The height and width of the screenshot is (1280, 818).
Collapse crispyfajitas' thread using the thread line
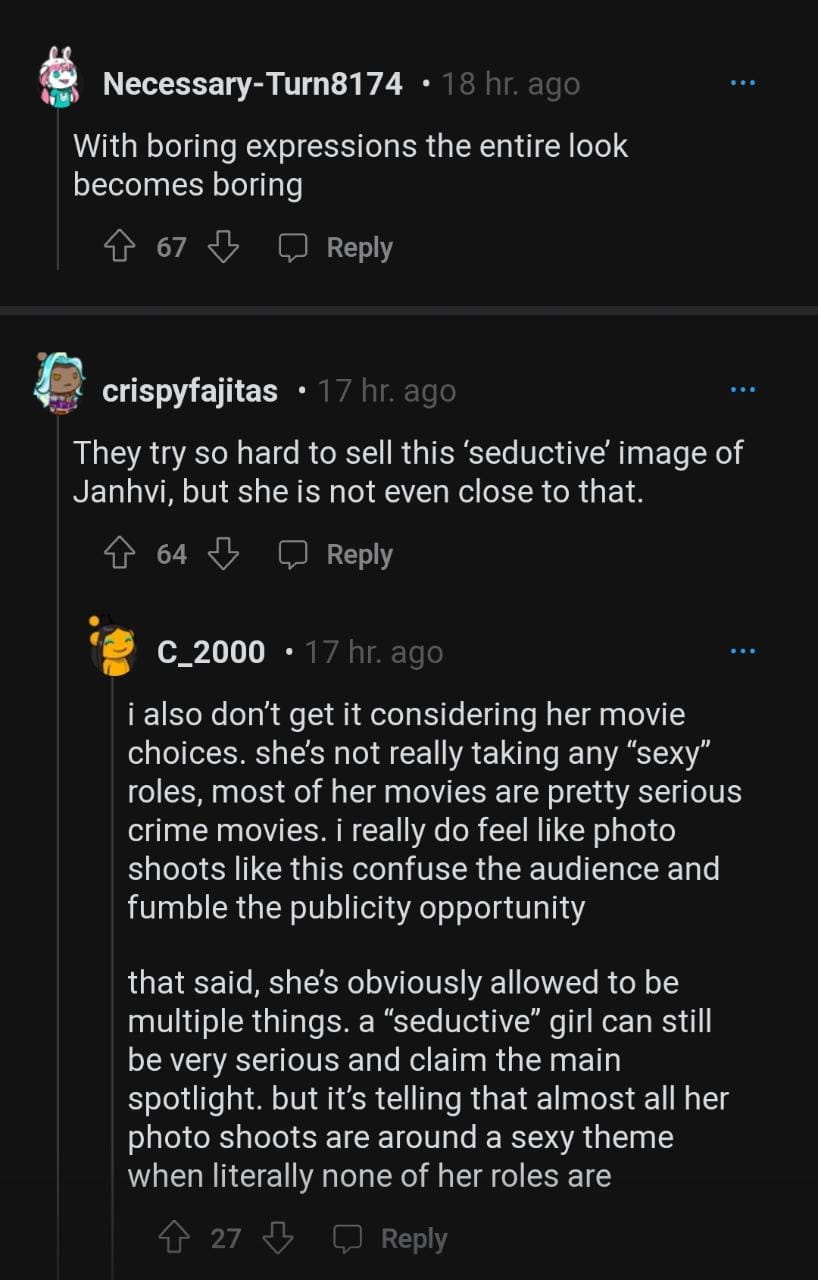click(58, 900)
